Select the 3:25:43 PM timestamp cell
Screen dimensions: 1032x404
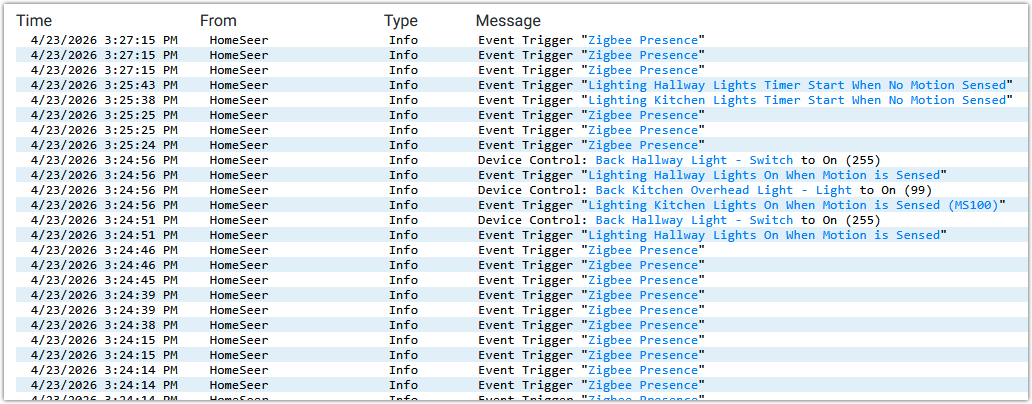(x=104, y=85)
